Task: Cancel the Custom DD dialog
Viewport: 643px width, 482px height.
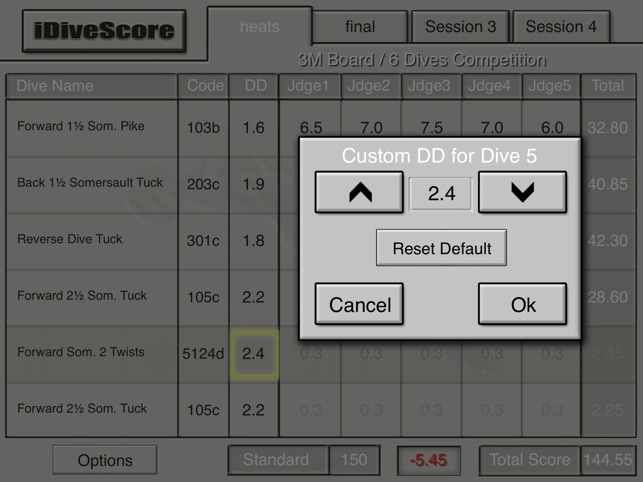Action: [359, 304]
